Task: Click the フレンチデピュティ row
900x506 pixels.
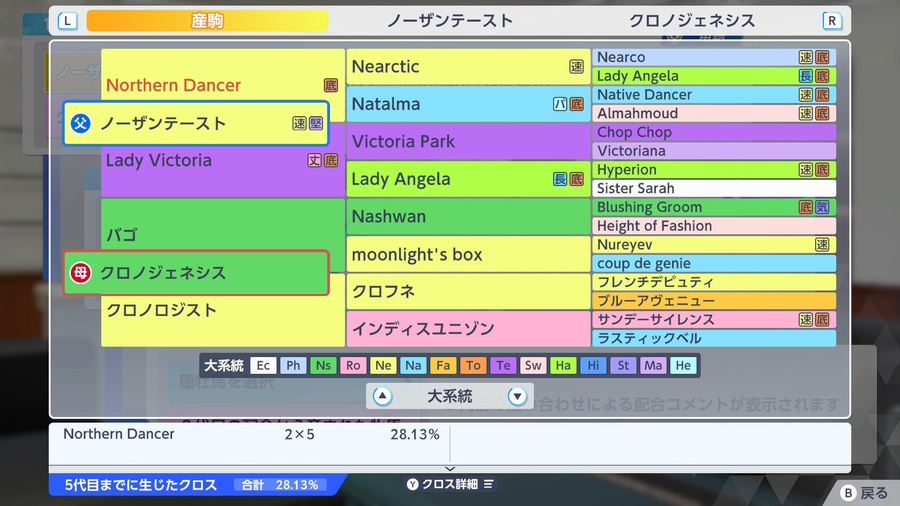Action: [714, 282]
